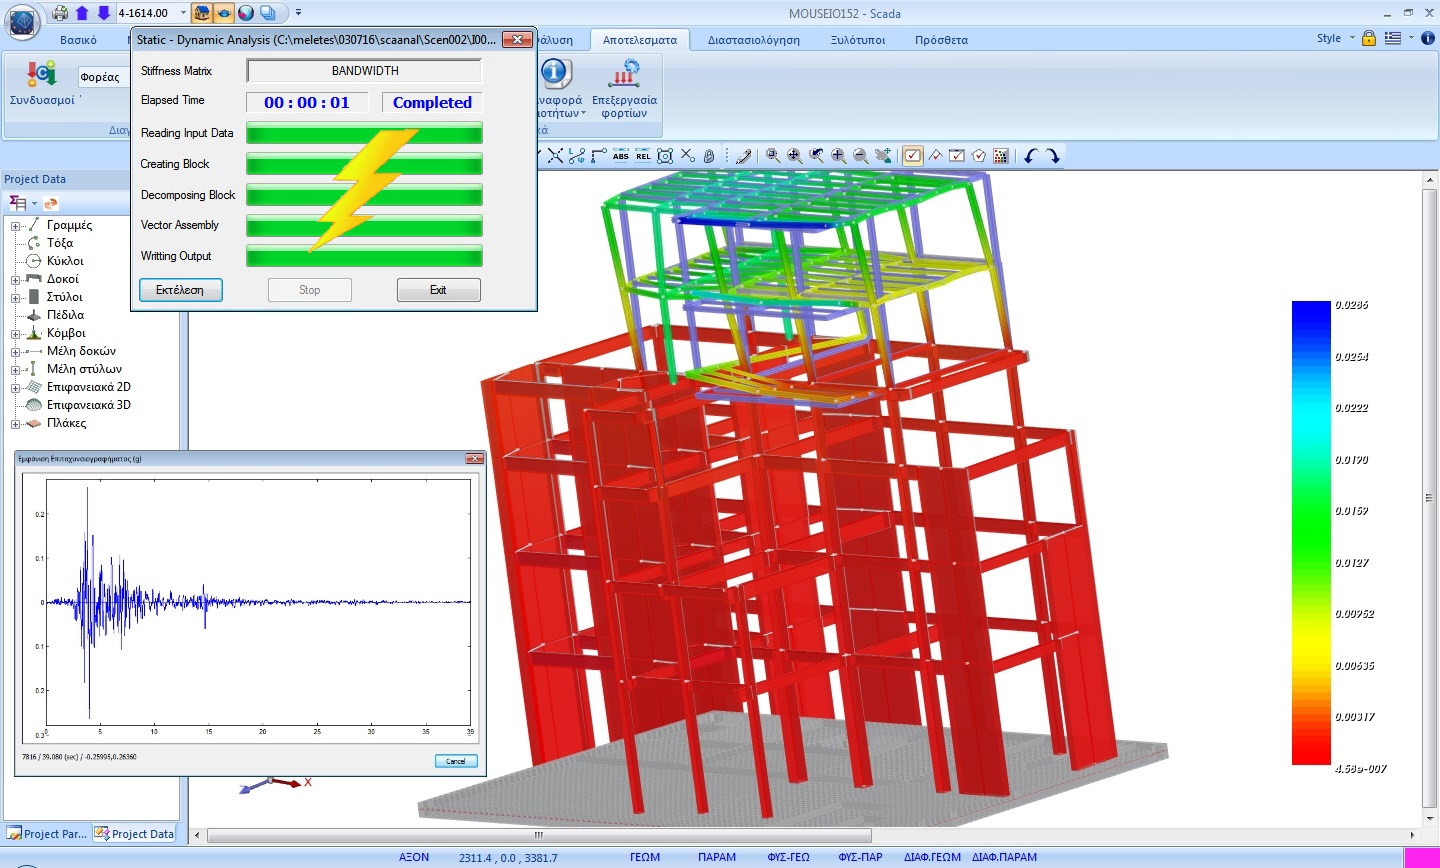
Task: Click the Stop button in analysis dialog
Action: click(x=310, y=290)
